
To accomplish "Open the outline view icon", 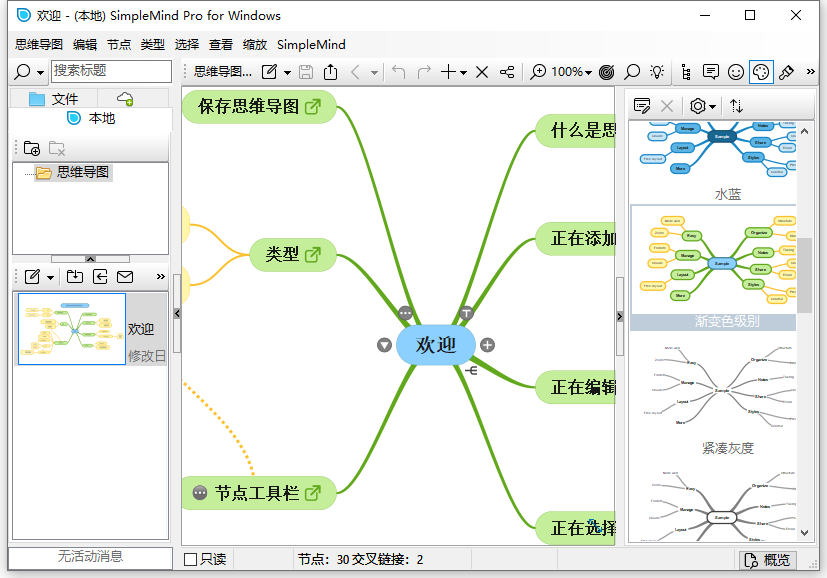I will tap(686, 72).
